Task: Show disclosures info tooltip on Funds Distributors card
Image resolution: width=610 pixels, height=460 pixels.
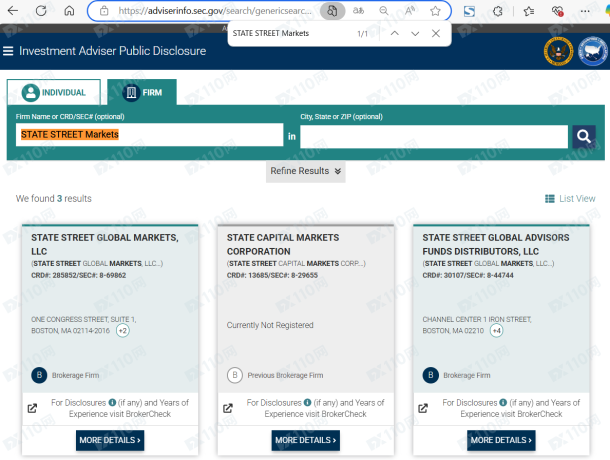Action: 503,402
